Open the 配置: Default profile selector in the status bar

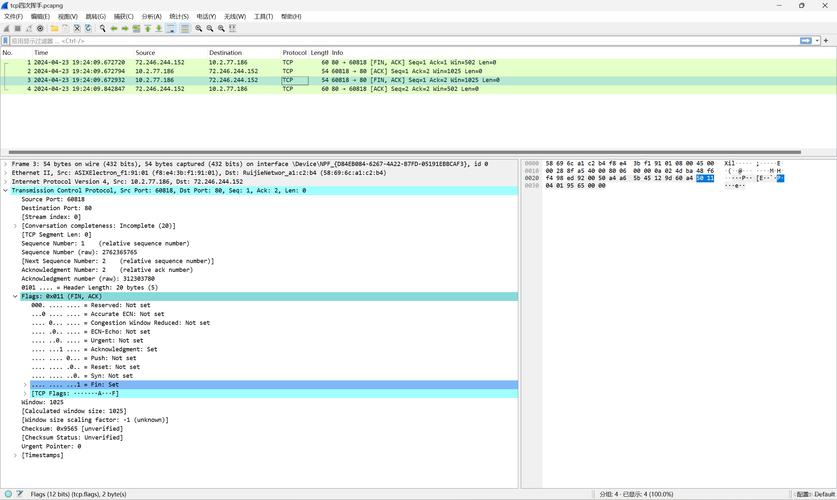point(815,494)
